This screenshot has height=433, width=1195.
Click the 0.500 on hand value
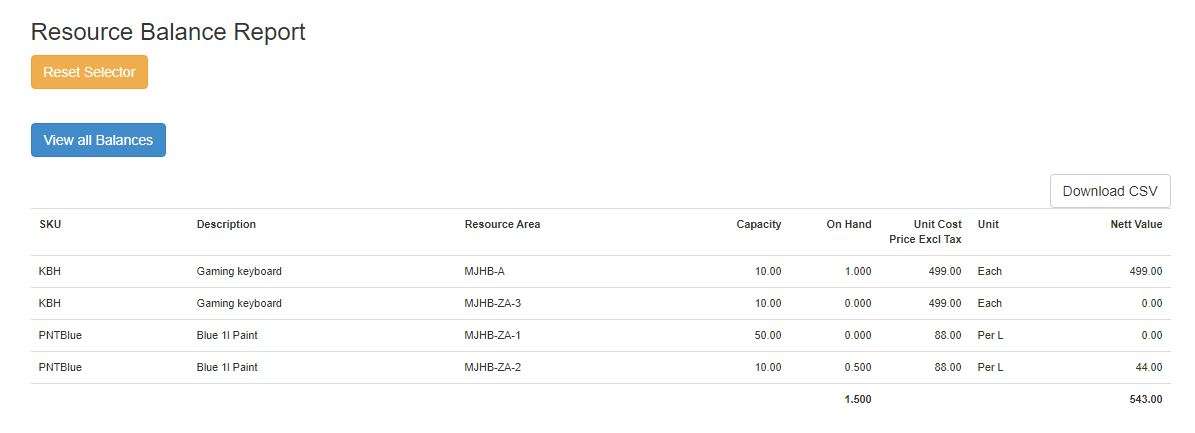coord(857,367)
